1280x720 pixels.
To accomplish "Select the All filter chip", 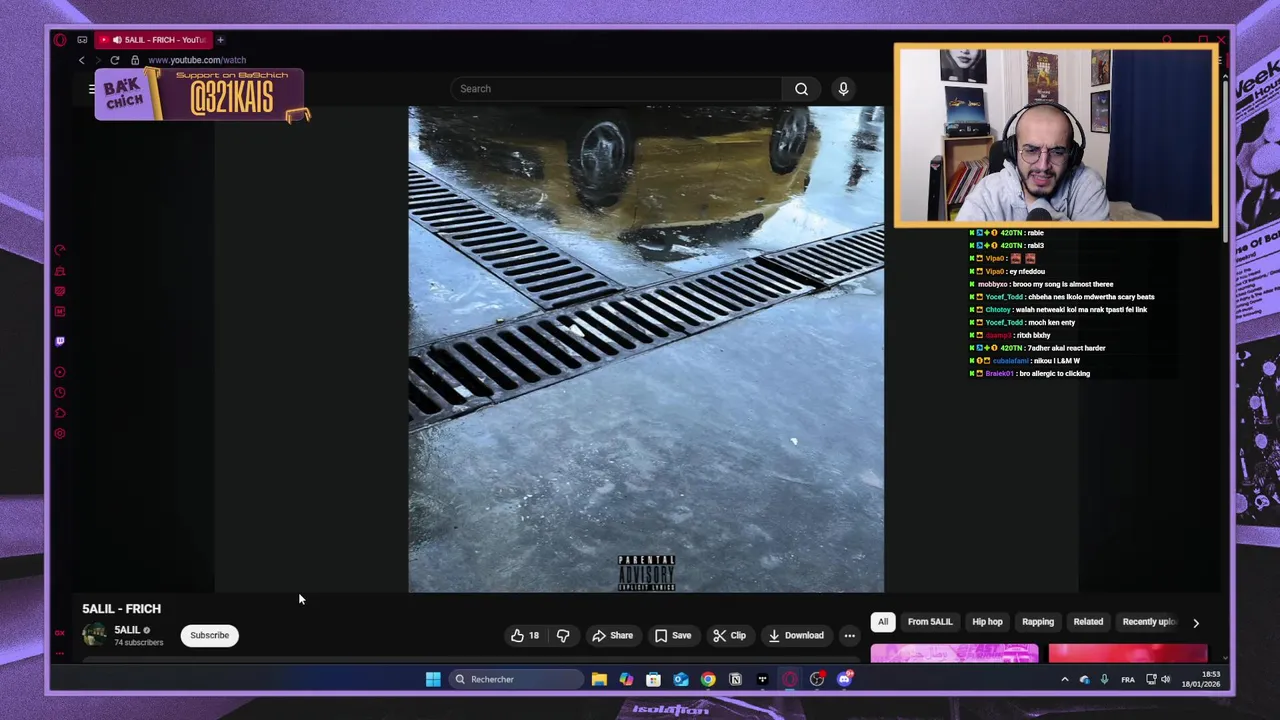I will pyautogui.click(x=883, y=622).
